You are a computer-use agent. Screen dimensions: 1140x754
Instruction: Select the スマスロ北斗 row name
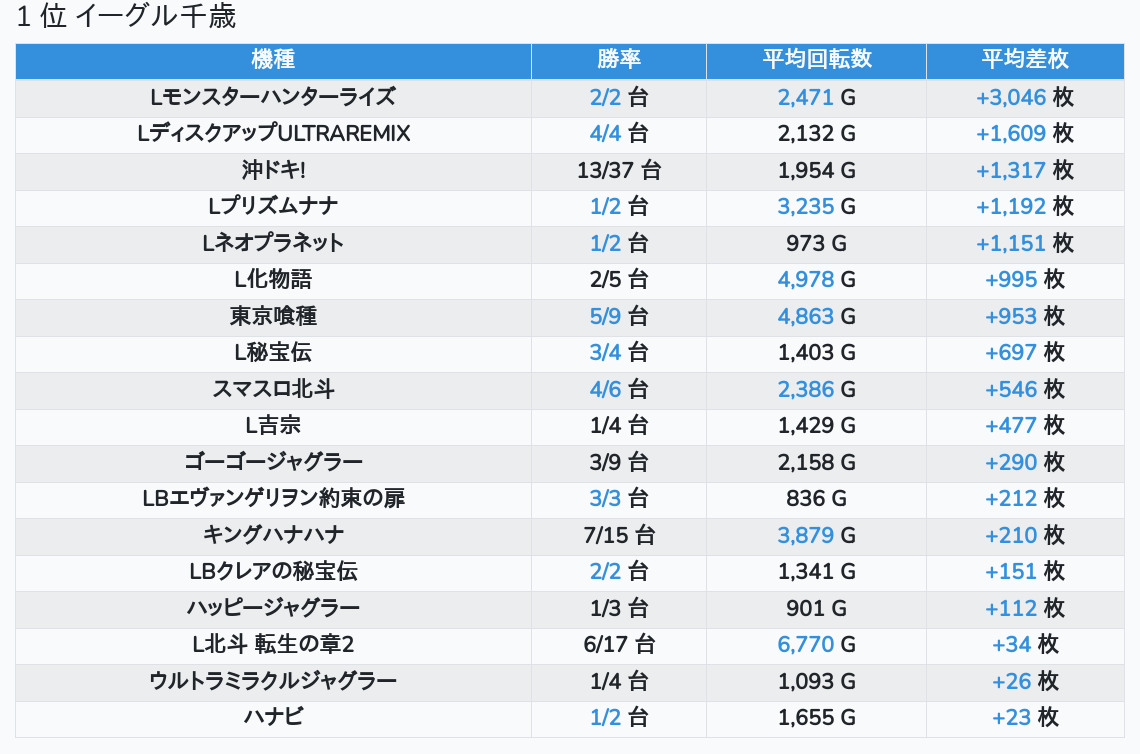273,390
